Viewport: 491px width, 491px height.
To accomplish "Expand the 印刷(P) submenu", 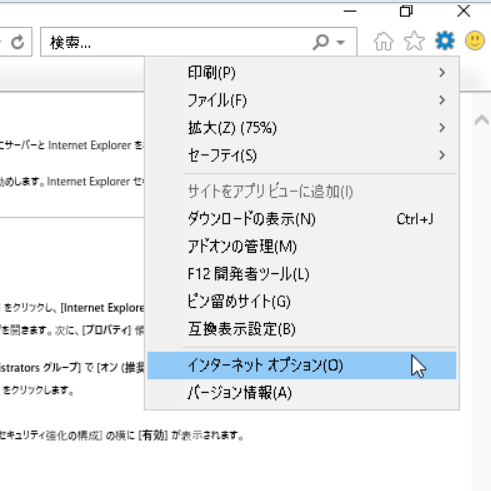I will [x=302, y=73].
